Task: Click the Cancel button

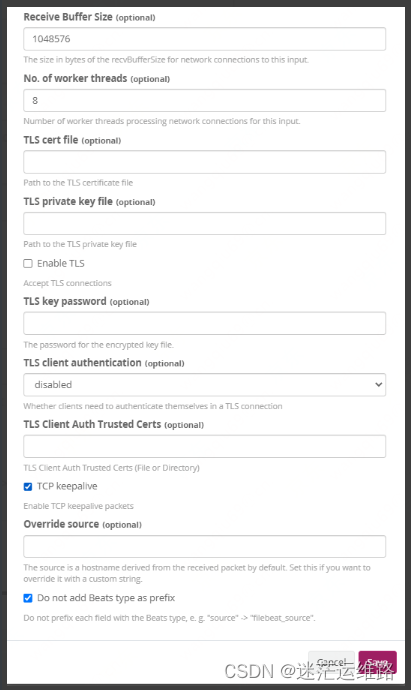Action: pos(331,662)
